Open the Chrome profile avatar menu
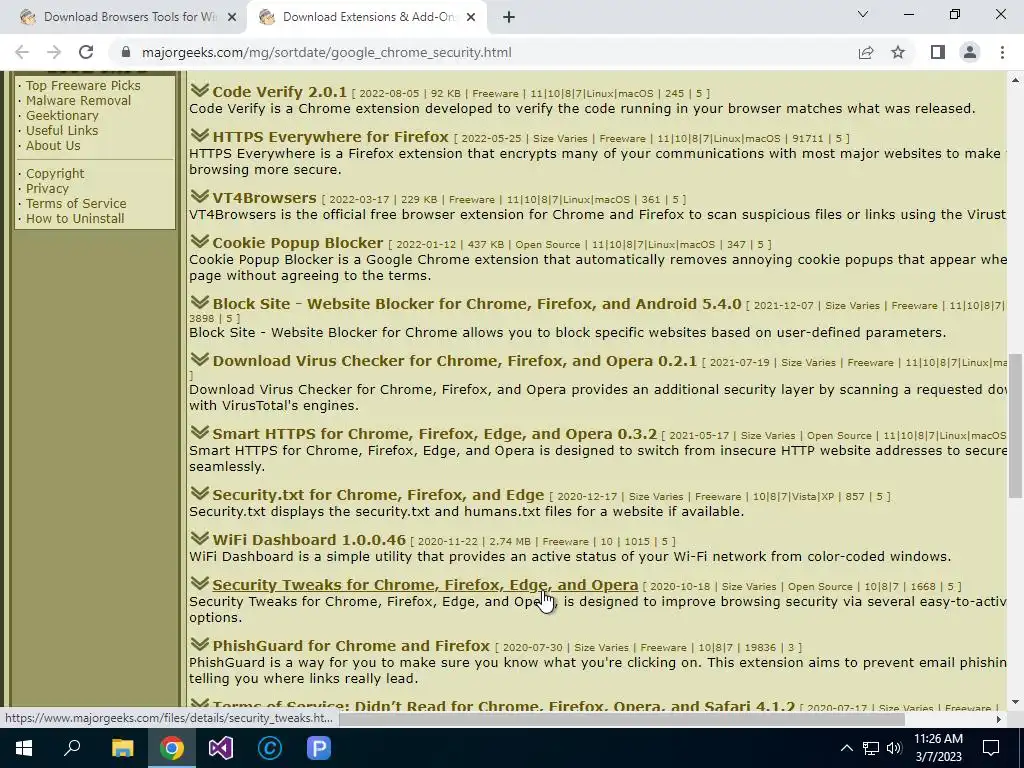The image size is (1024, 768). (x=970, y=52)
